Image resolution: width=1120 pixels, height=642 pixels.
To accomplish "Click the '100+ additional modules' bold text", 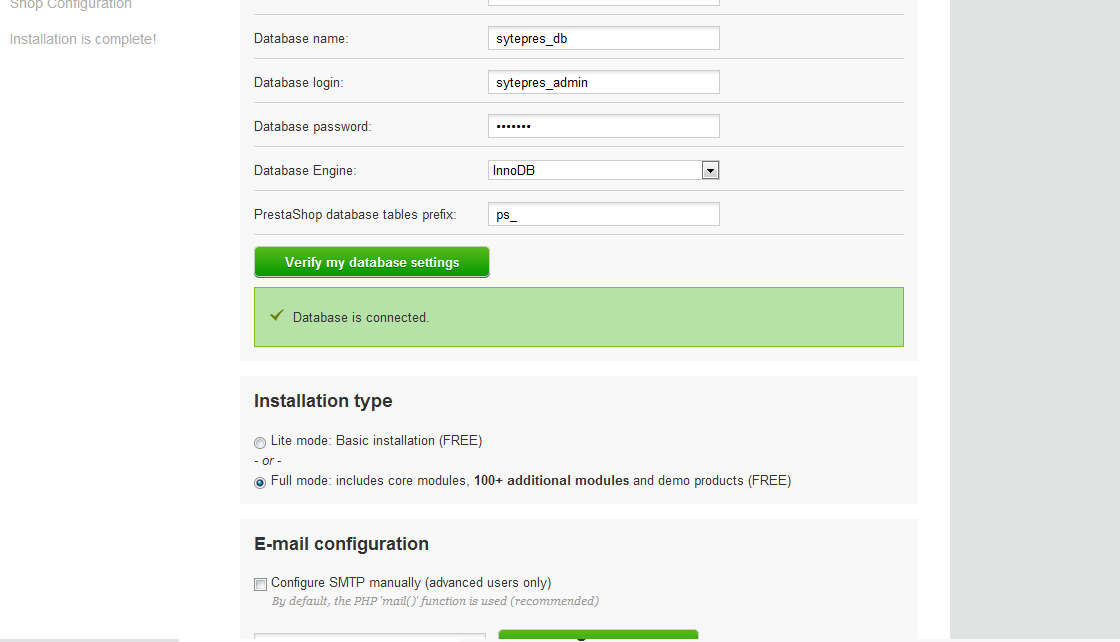I will click(551, 481).
